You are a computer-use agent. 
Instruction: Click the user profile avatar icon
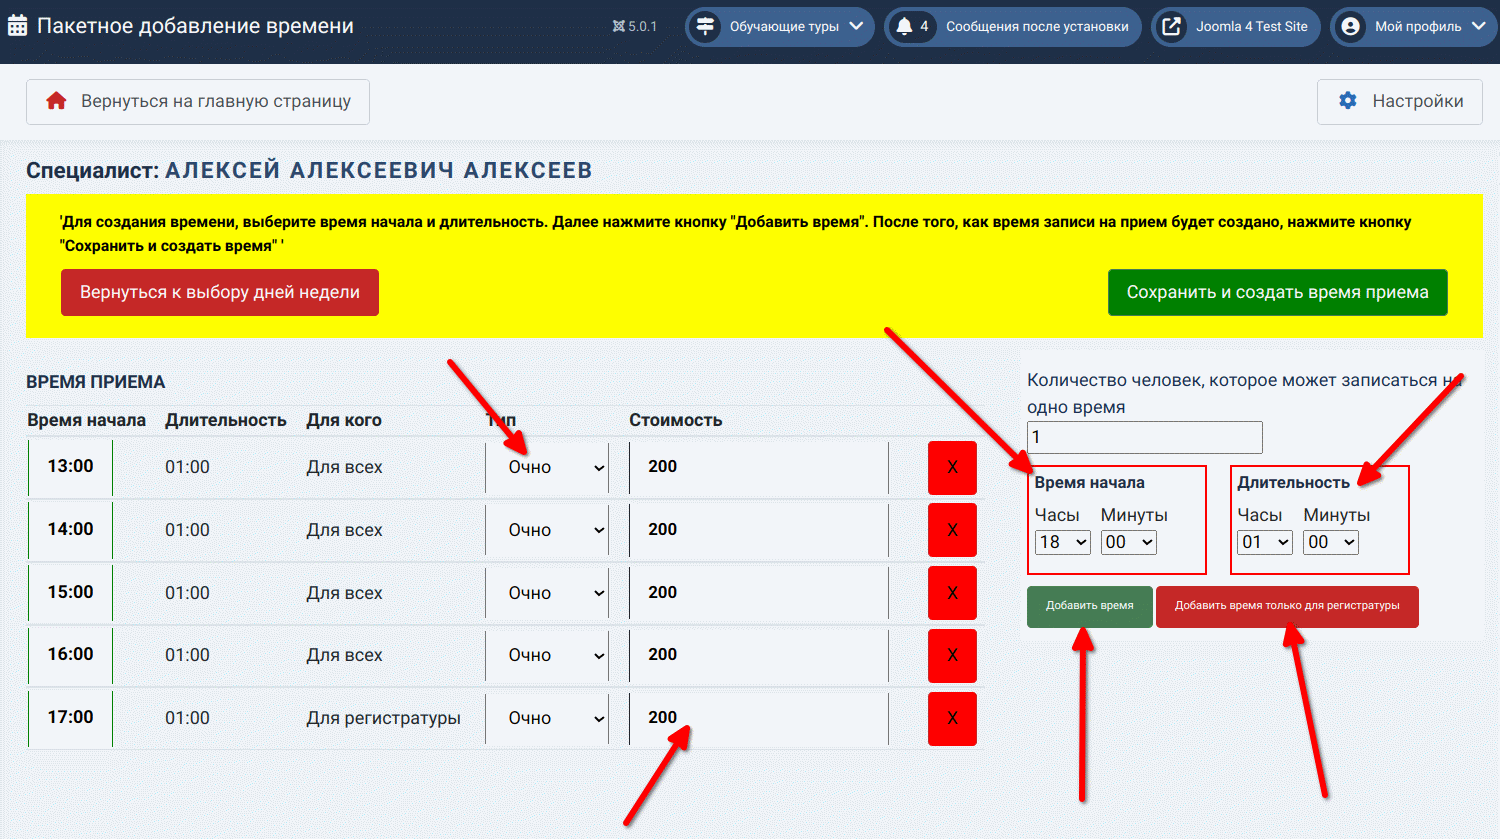(x=1350, y=27)
